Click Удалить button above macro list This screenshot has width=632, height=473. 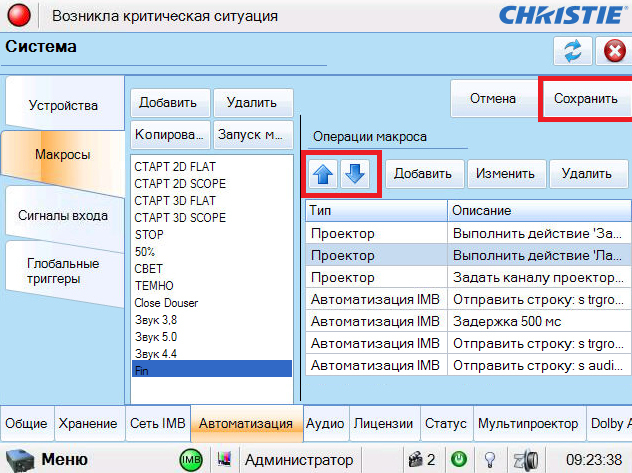253,103
